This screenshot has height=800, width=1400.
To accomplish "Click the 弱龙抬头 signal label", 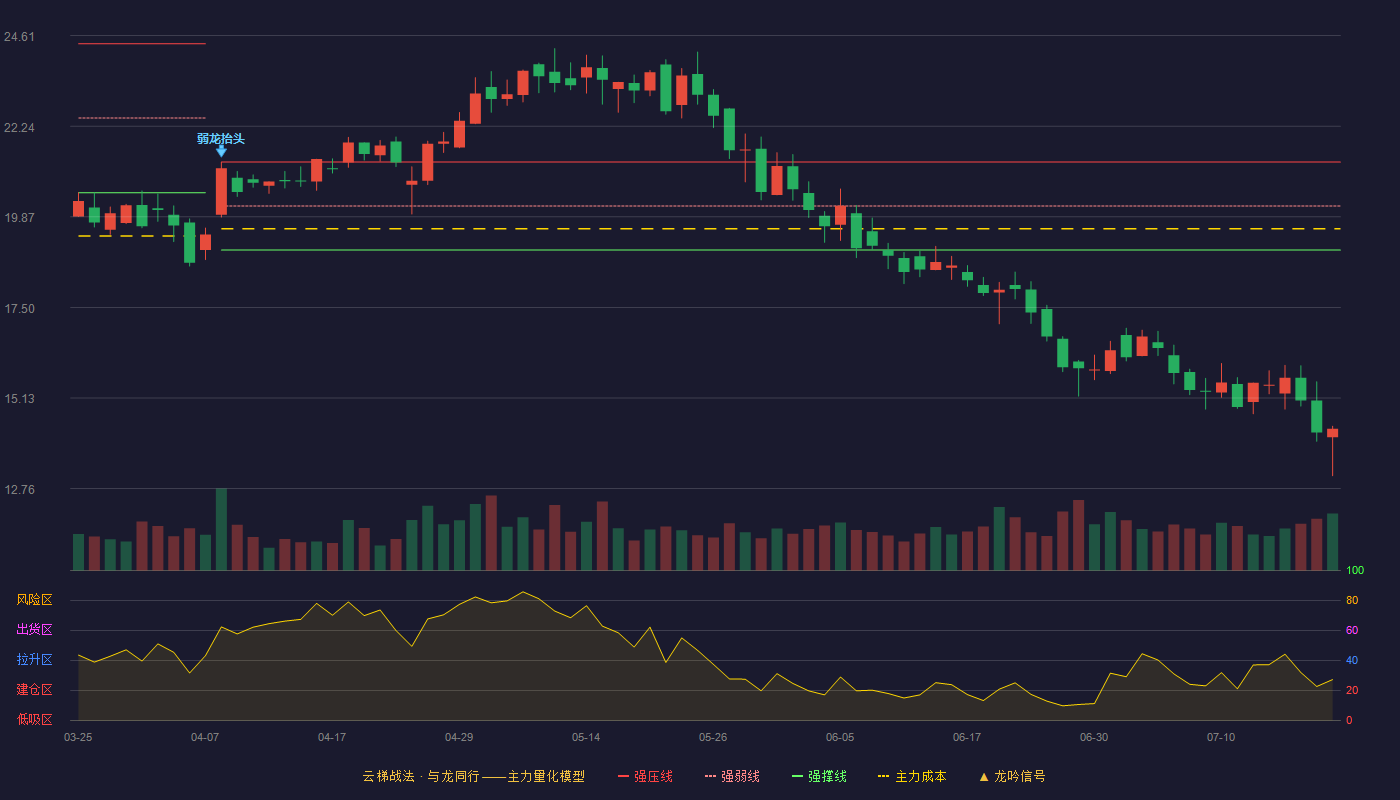I will [221, 139].
